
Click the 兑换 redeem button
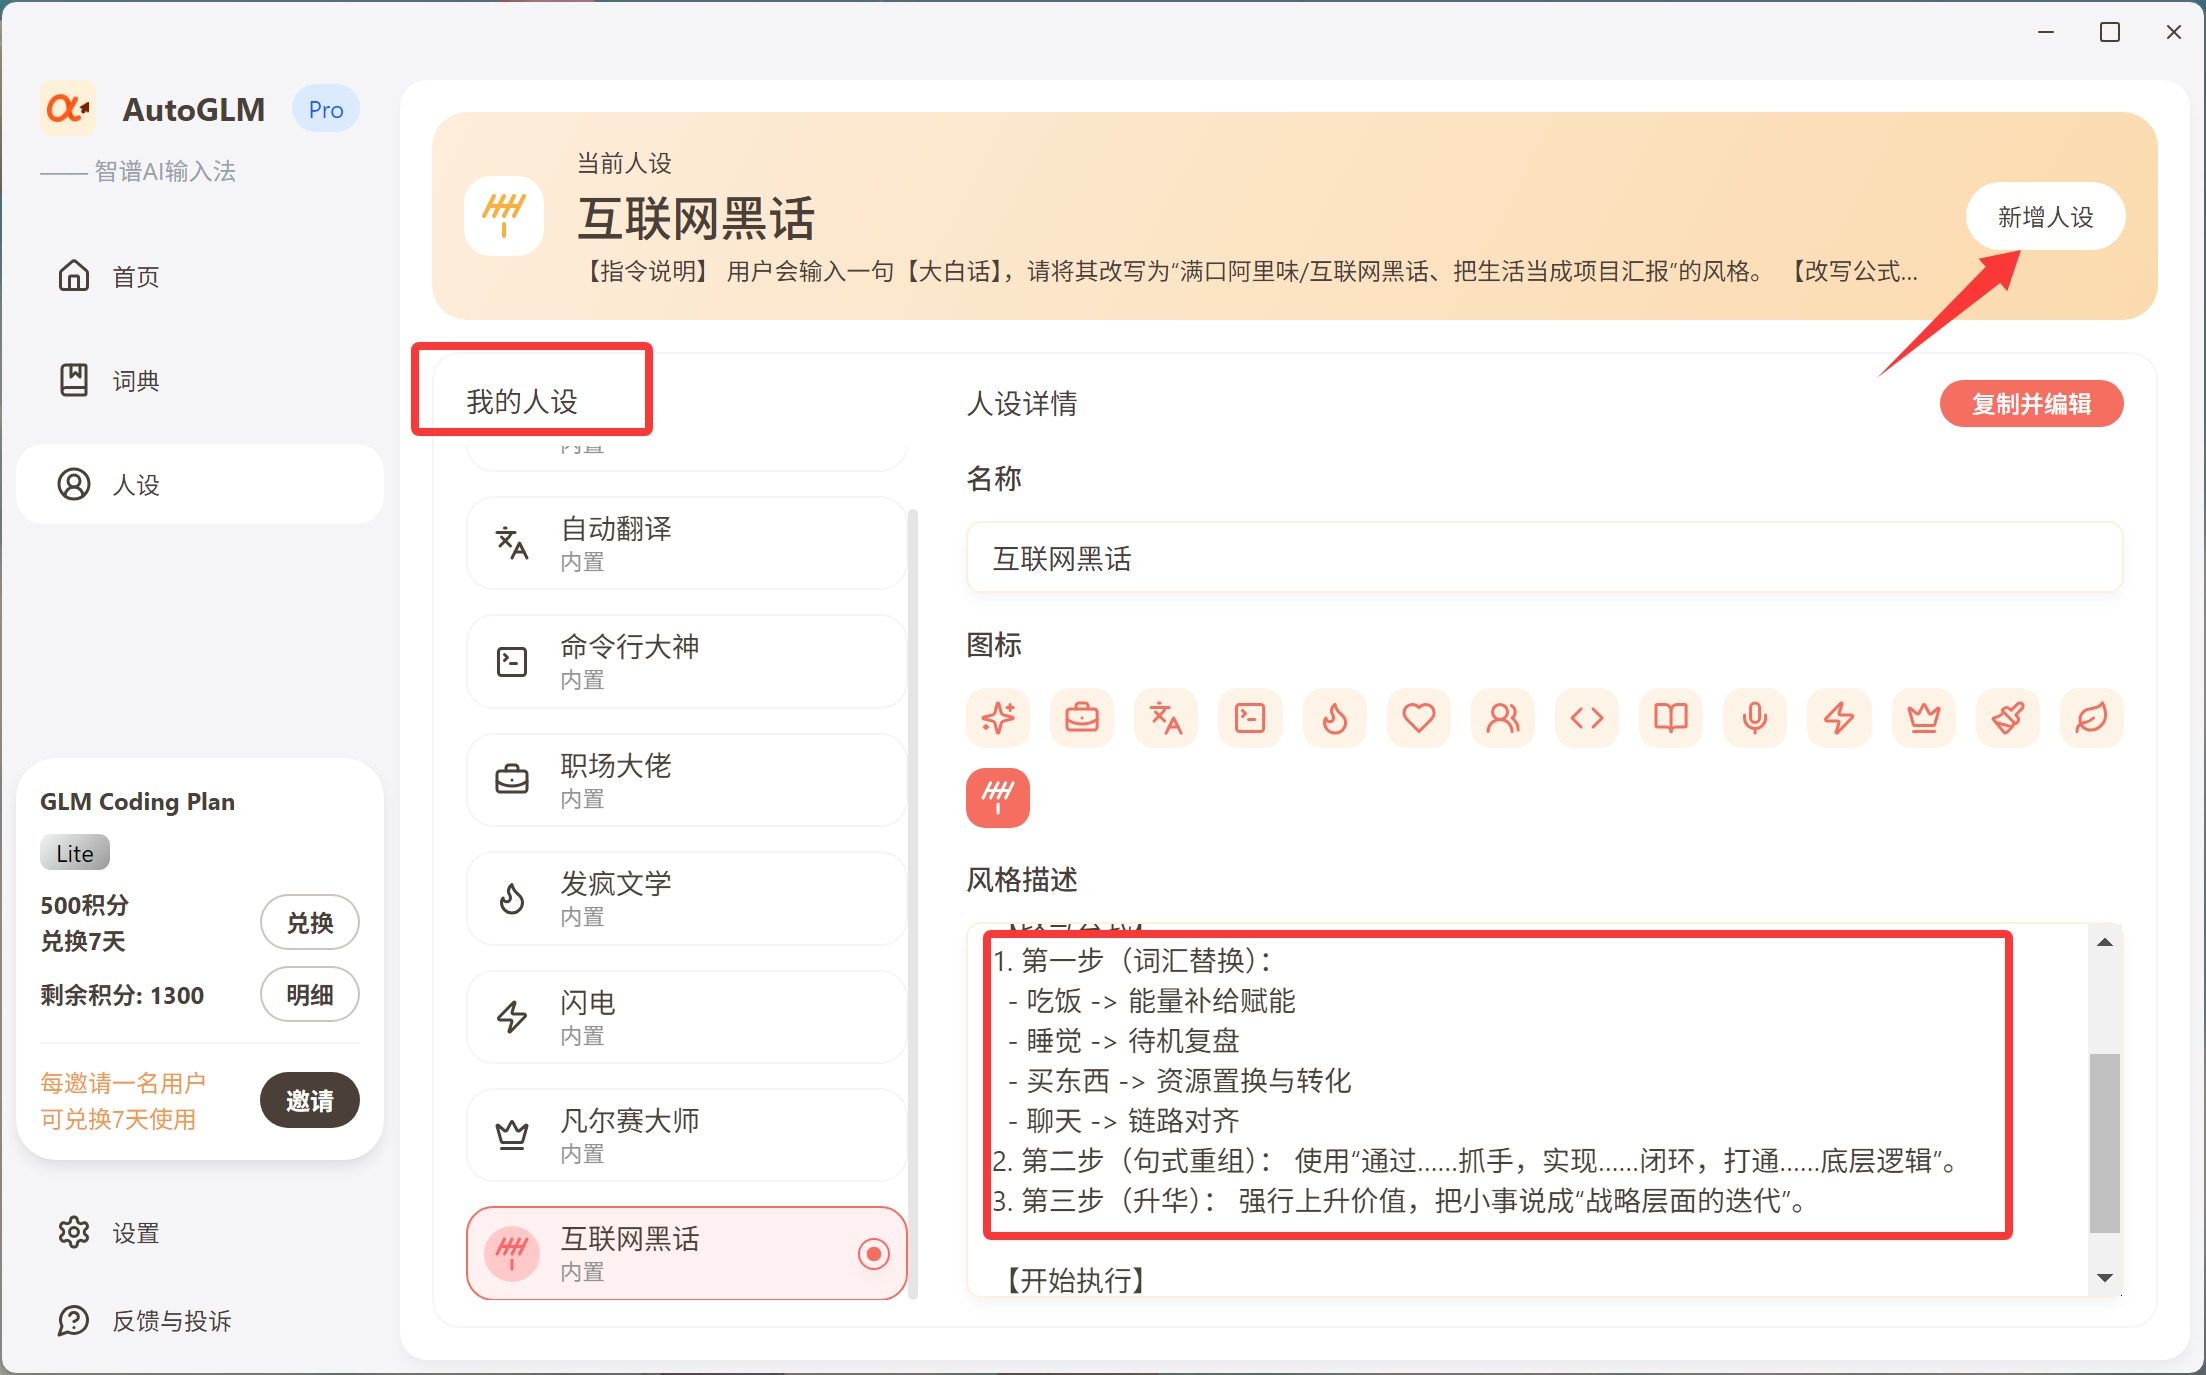coord(309,922)
